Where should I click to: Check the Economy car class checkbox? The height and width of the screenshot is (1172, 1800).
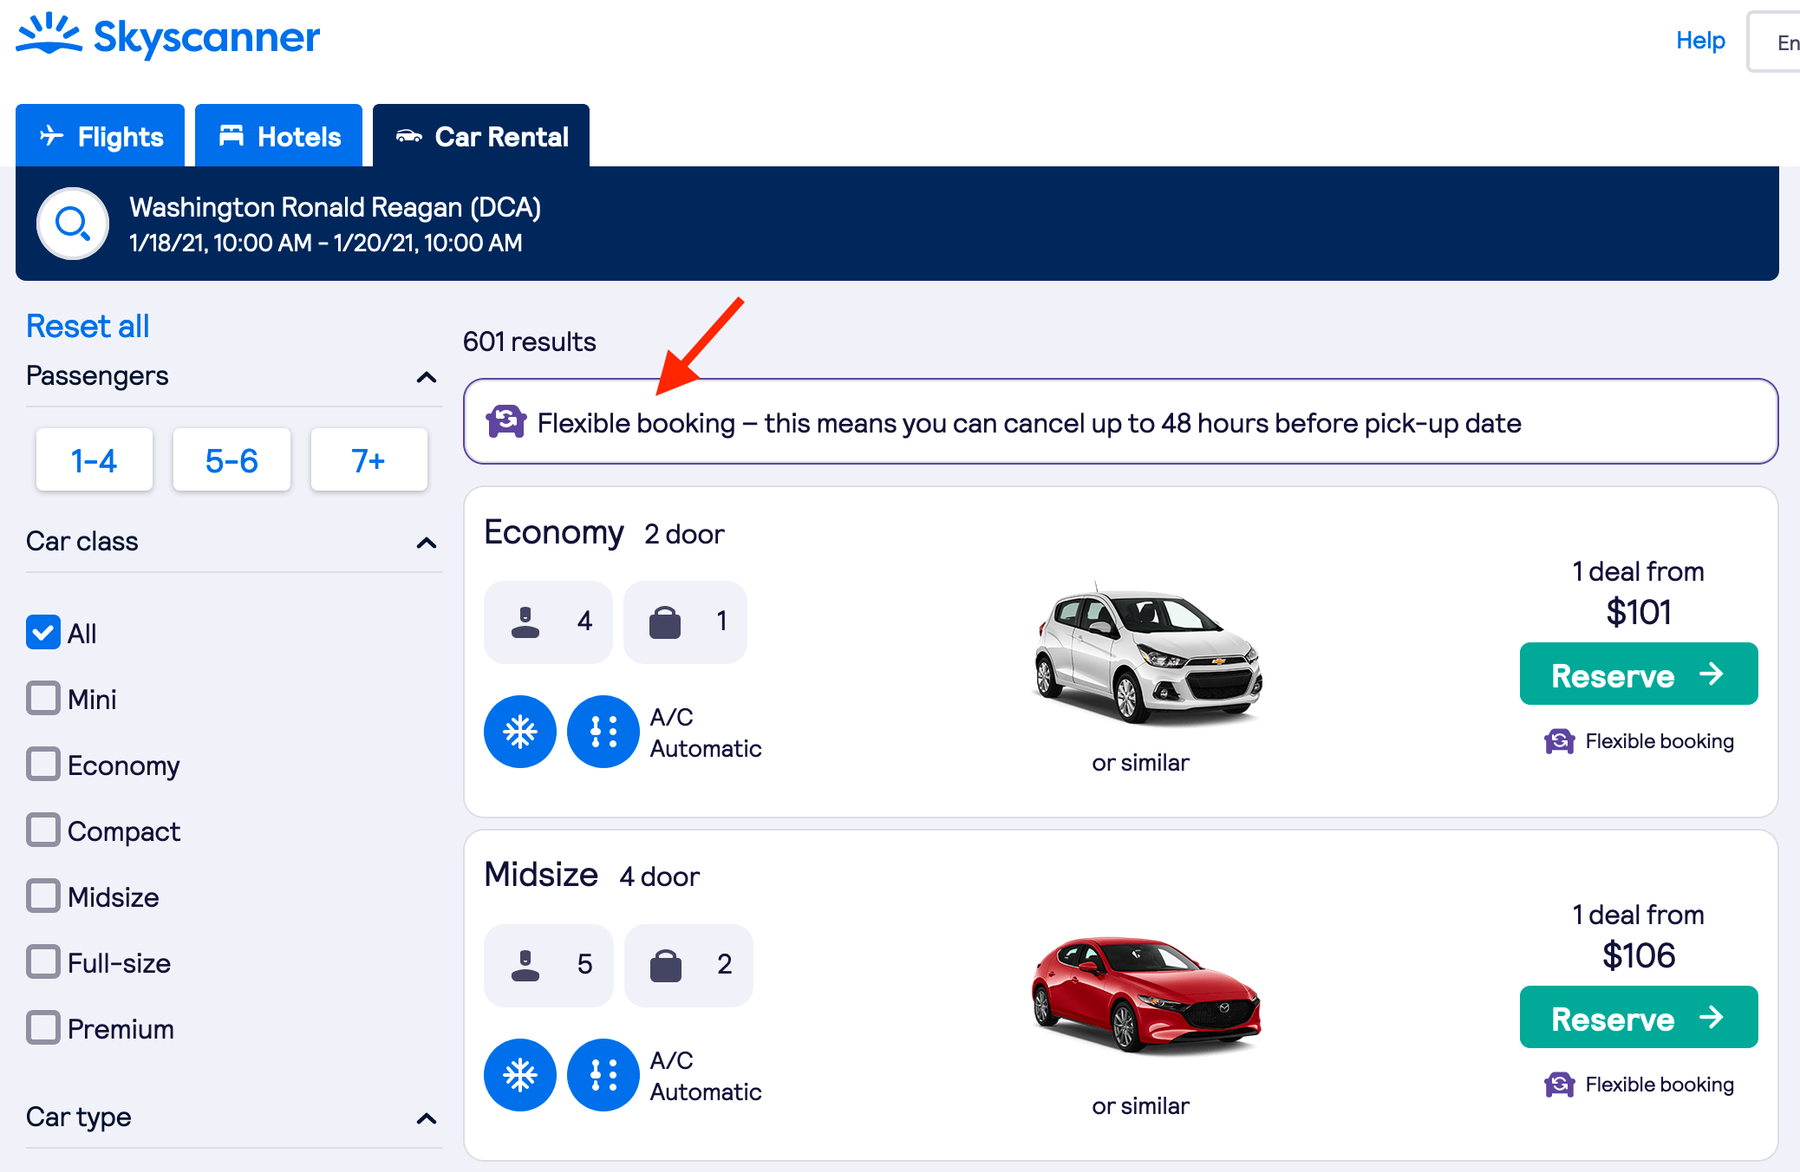43,764
